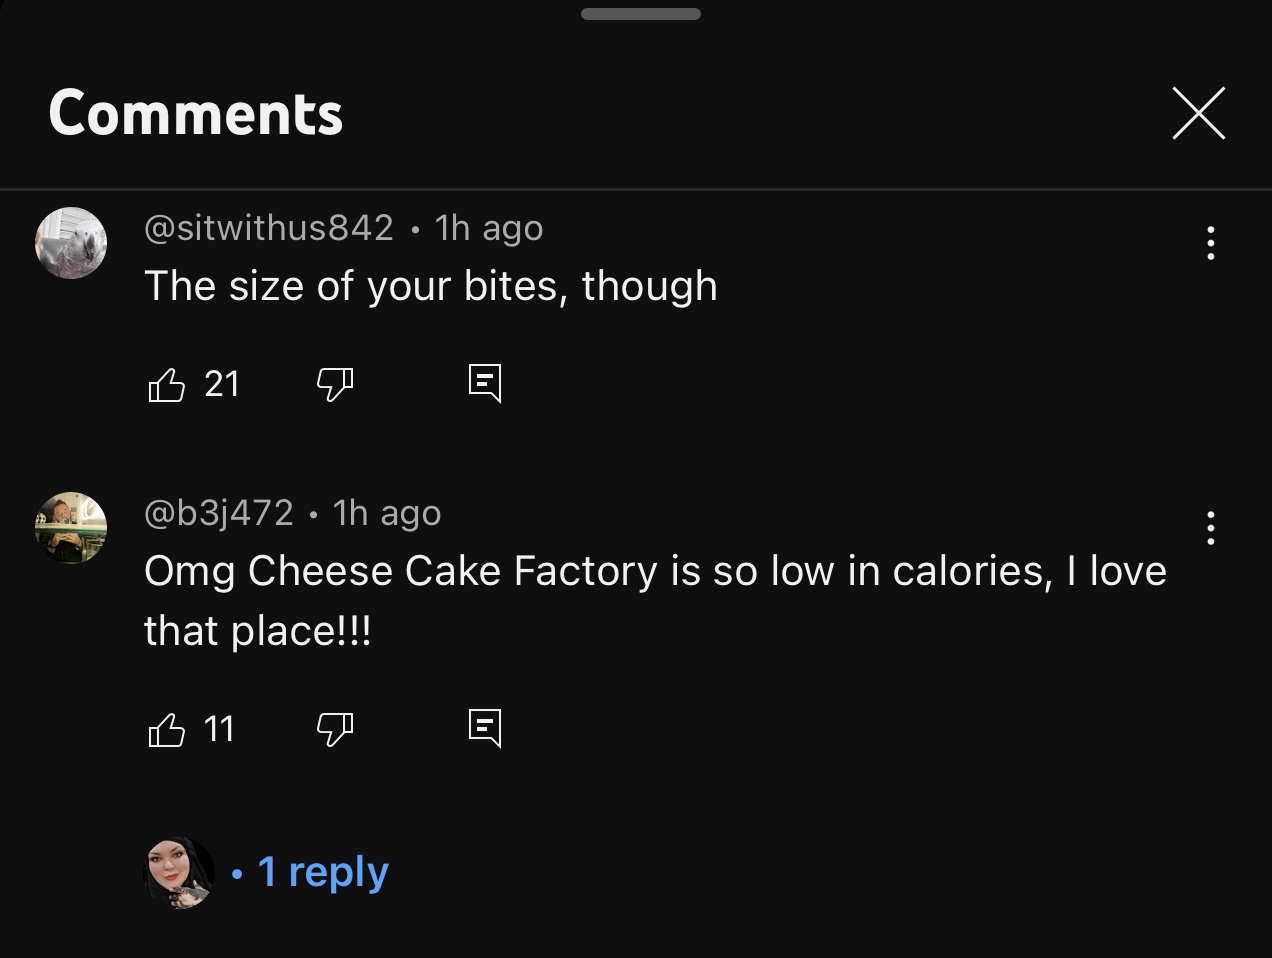This screenshot has width=1272, height=958.
Task: Tap the replier's avatar next to 1 reply
Action: pyautogui.click(x=181, y=872)
